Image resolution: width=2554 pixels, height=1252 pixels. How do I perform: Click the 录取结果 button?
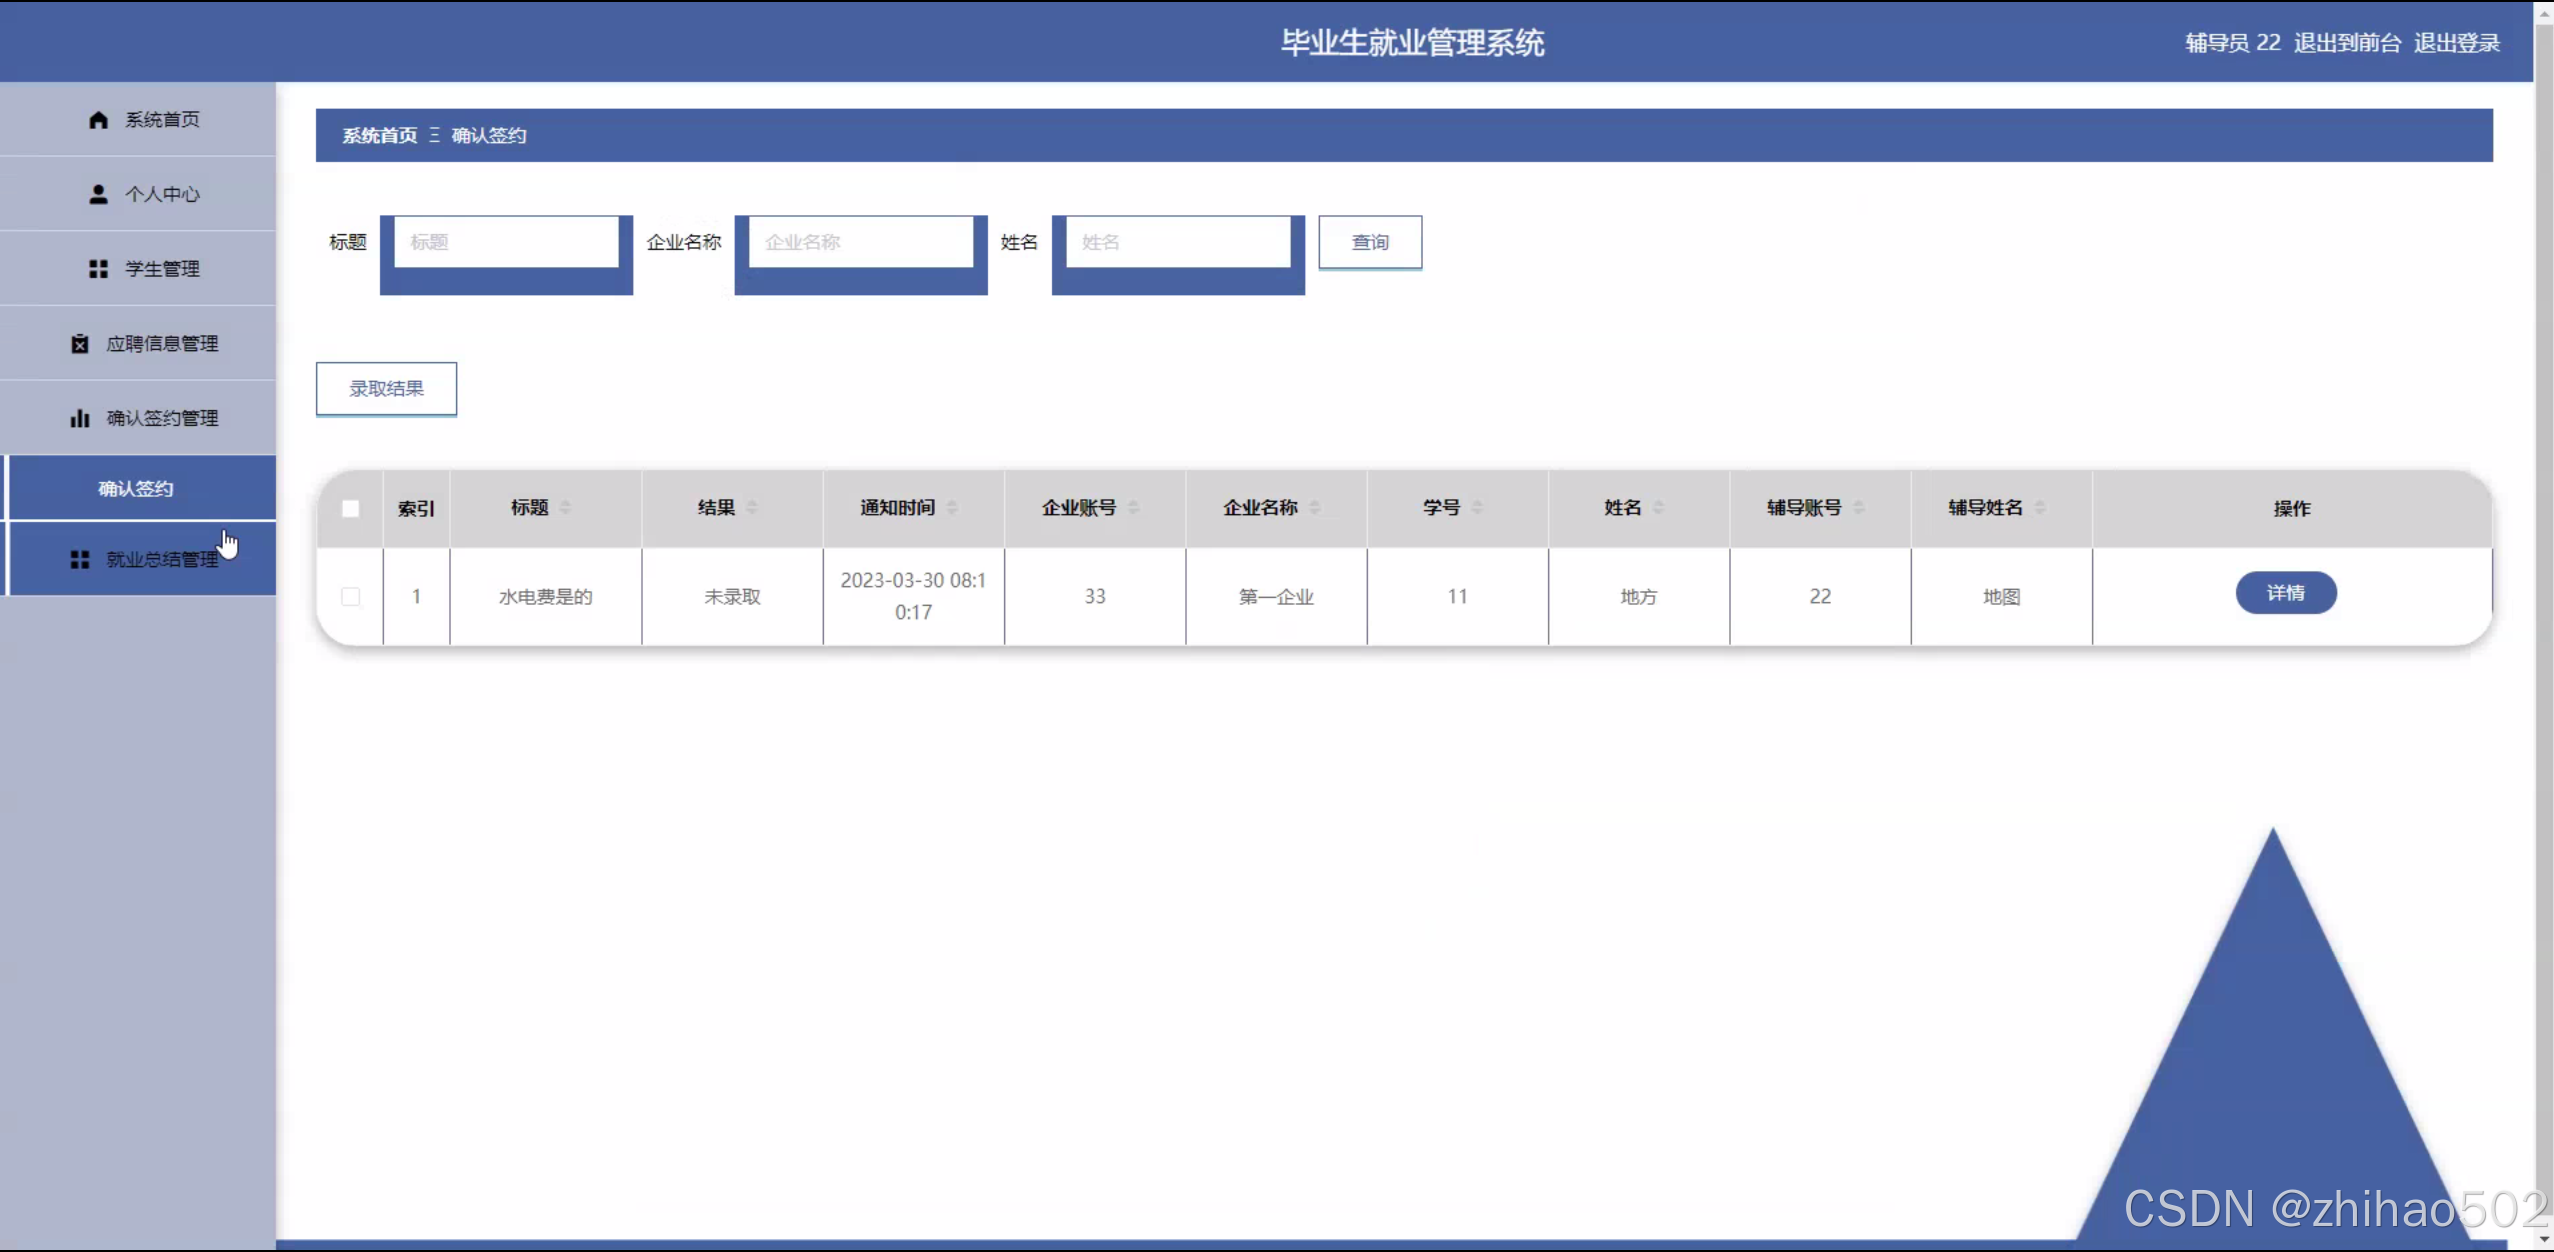[386, 389]
